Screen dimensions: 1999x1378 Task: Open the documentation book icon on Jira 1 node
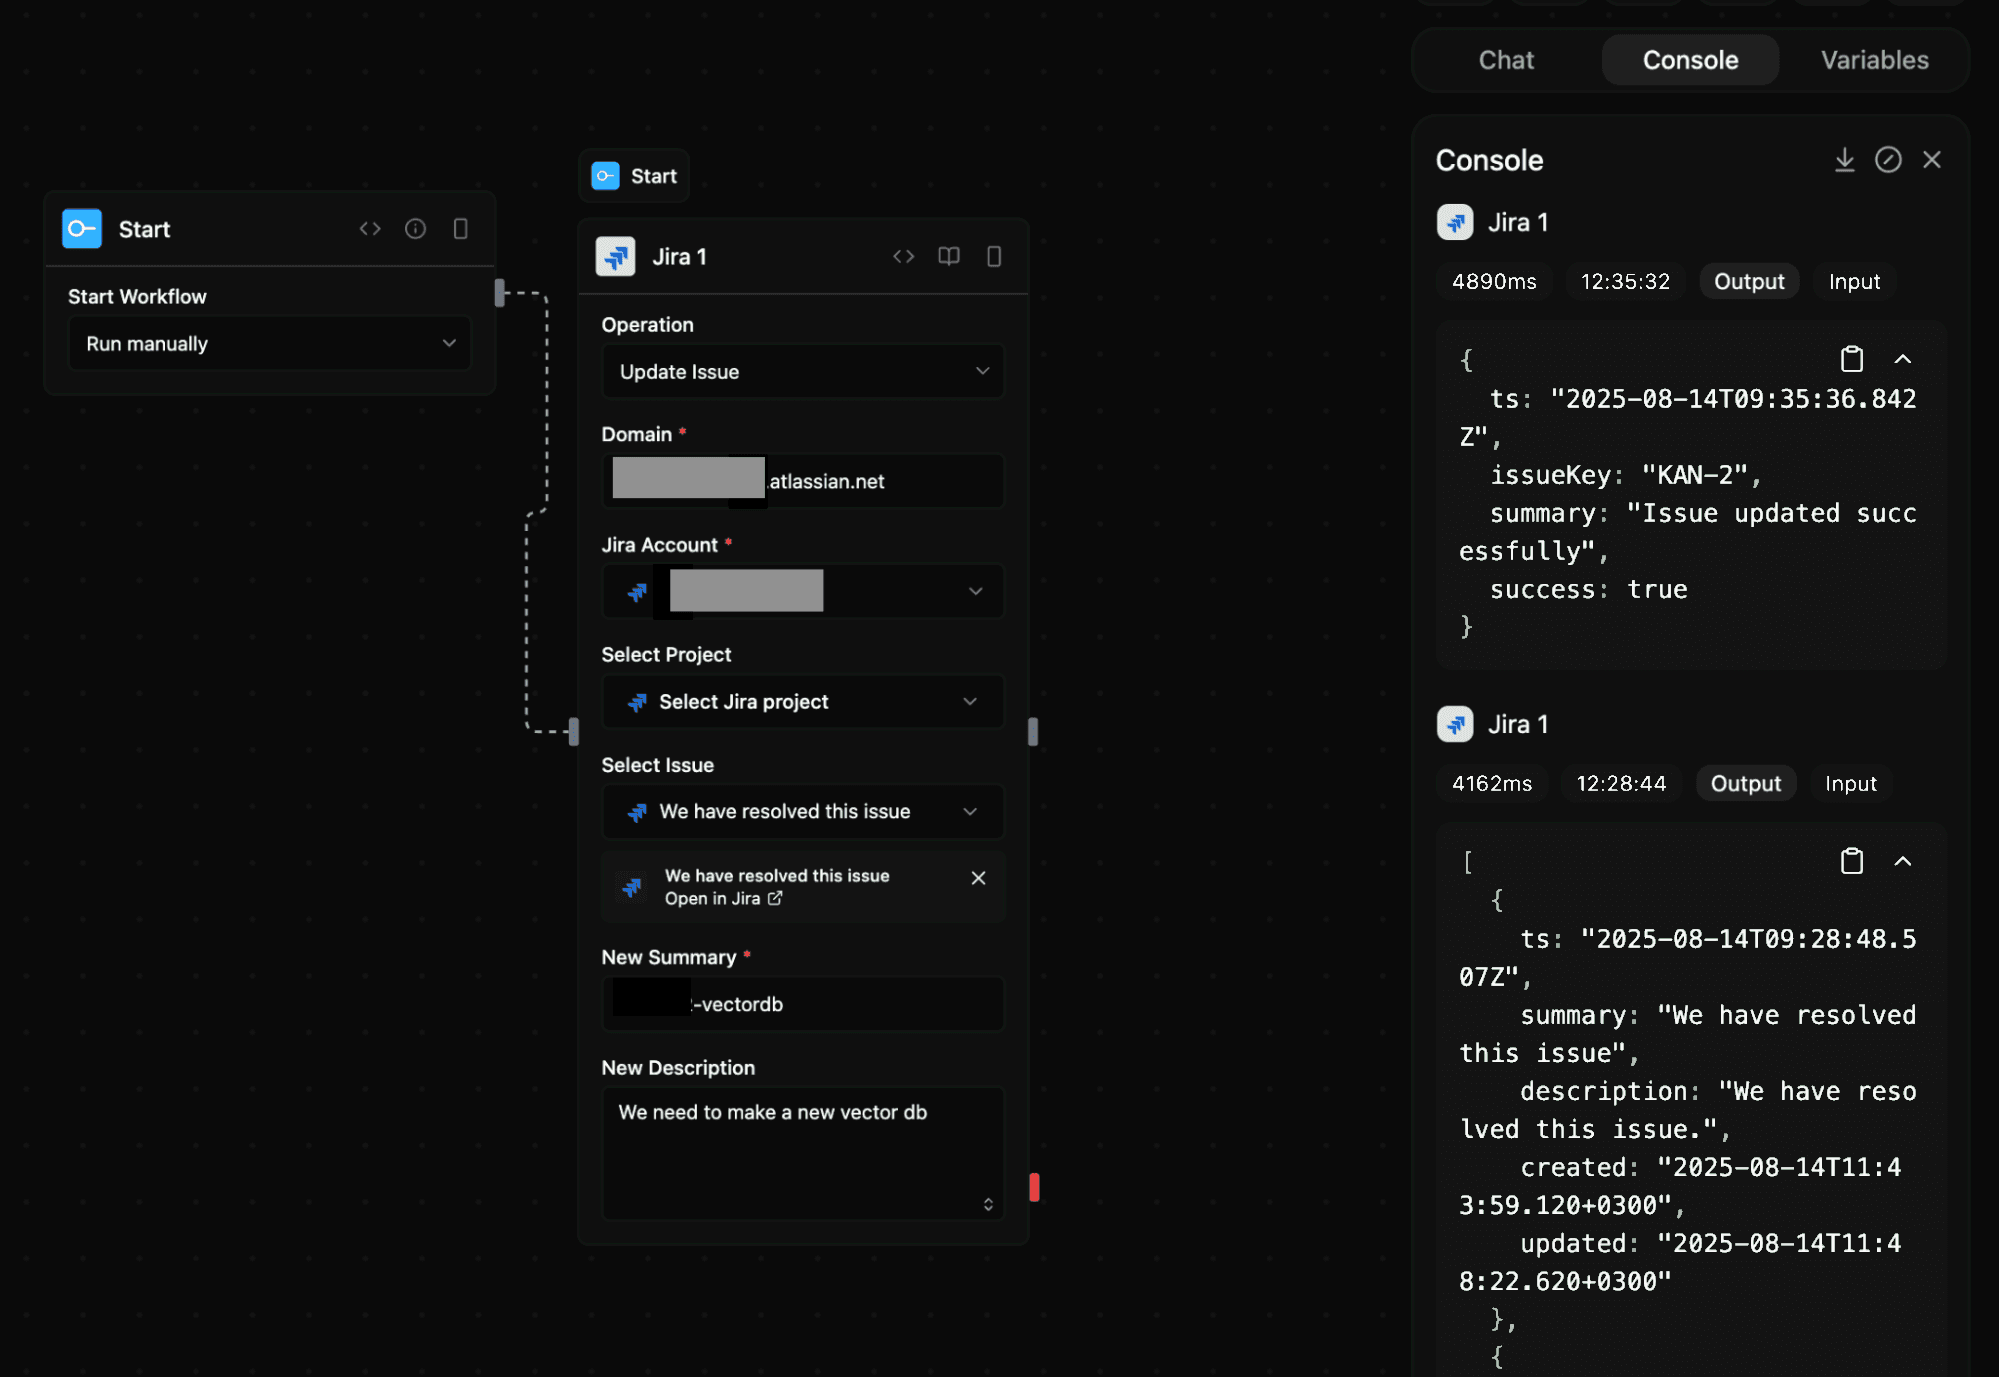(948, 256)
